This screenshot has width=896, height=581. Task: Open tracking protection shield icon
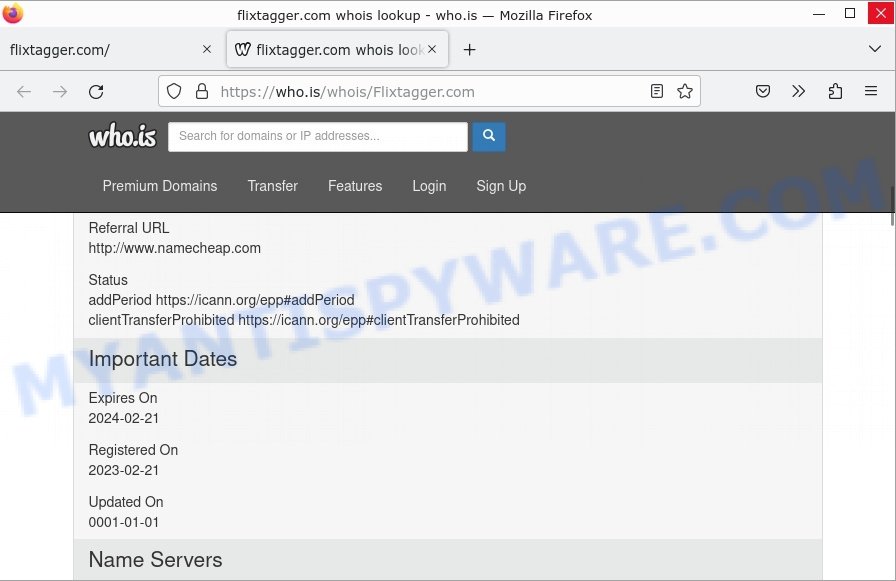click(x=174, y=91)
